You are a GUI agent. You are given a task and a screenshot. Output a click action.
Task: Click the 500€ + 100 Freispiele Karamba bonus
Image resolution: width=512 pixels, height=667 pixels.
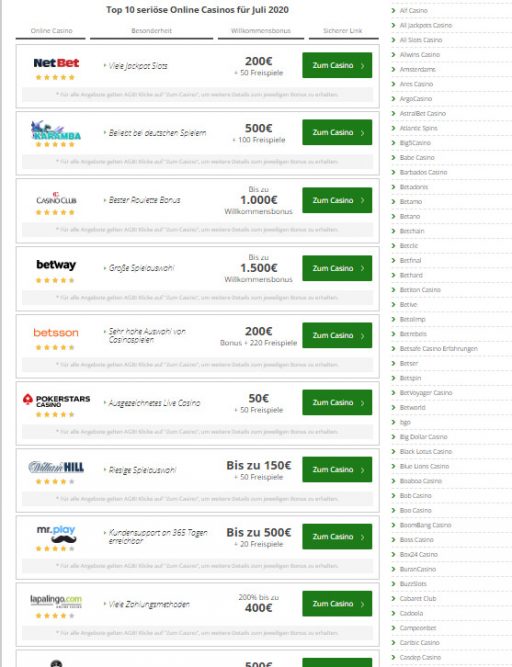tap(259, 134)
